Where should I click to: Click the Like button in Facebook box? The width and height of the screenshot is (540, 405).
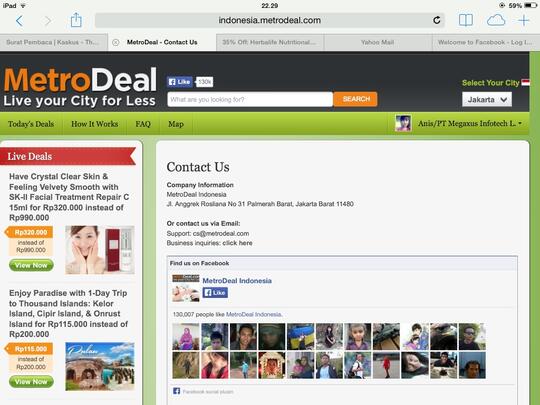[215, 293]
